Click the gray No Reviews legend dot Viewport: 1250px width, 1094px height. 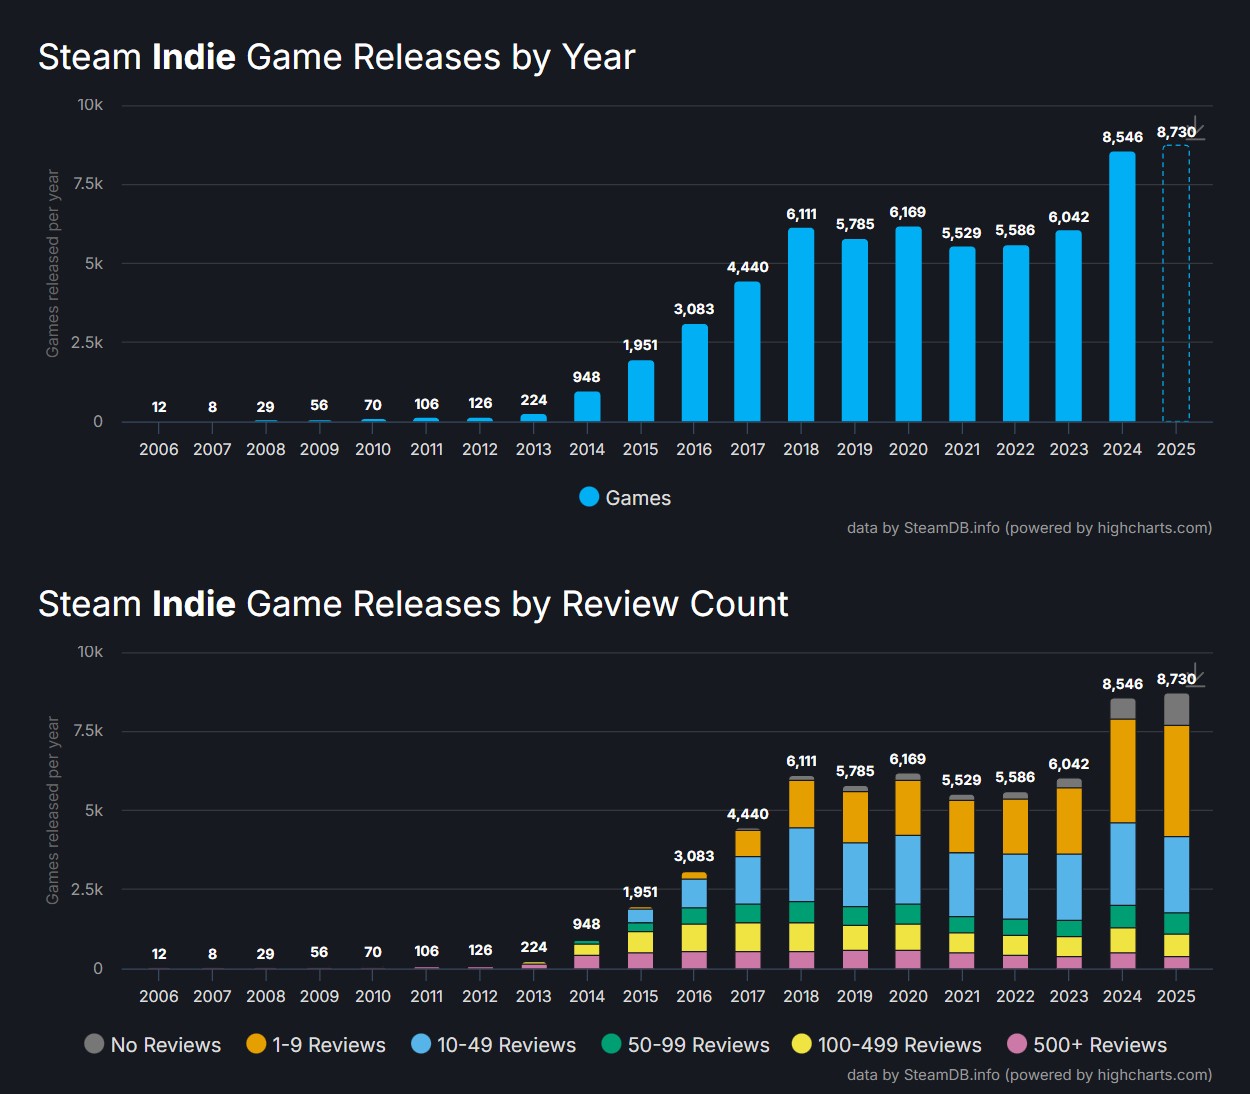pos(95,1044)
